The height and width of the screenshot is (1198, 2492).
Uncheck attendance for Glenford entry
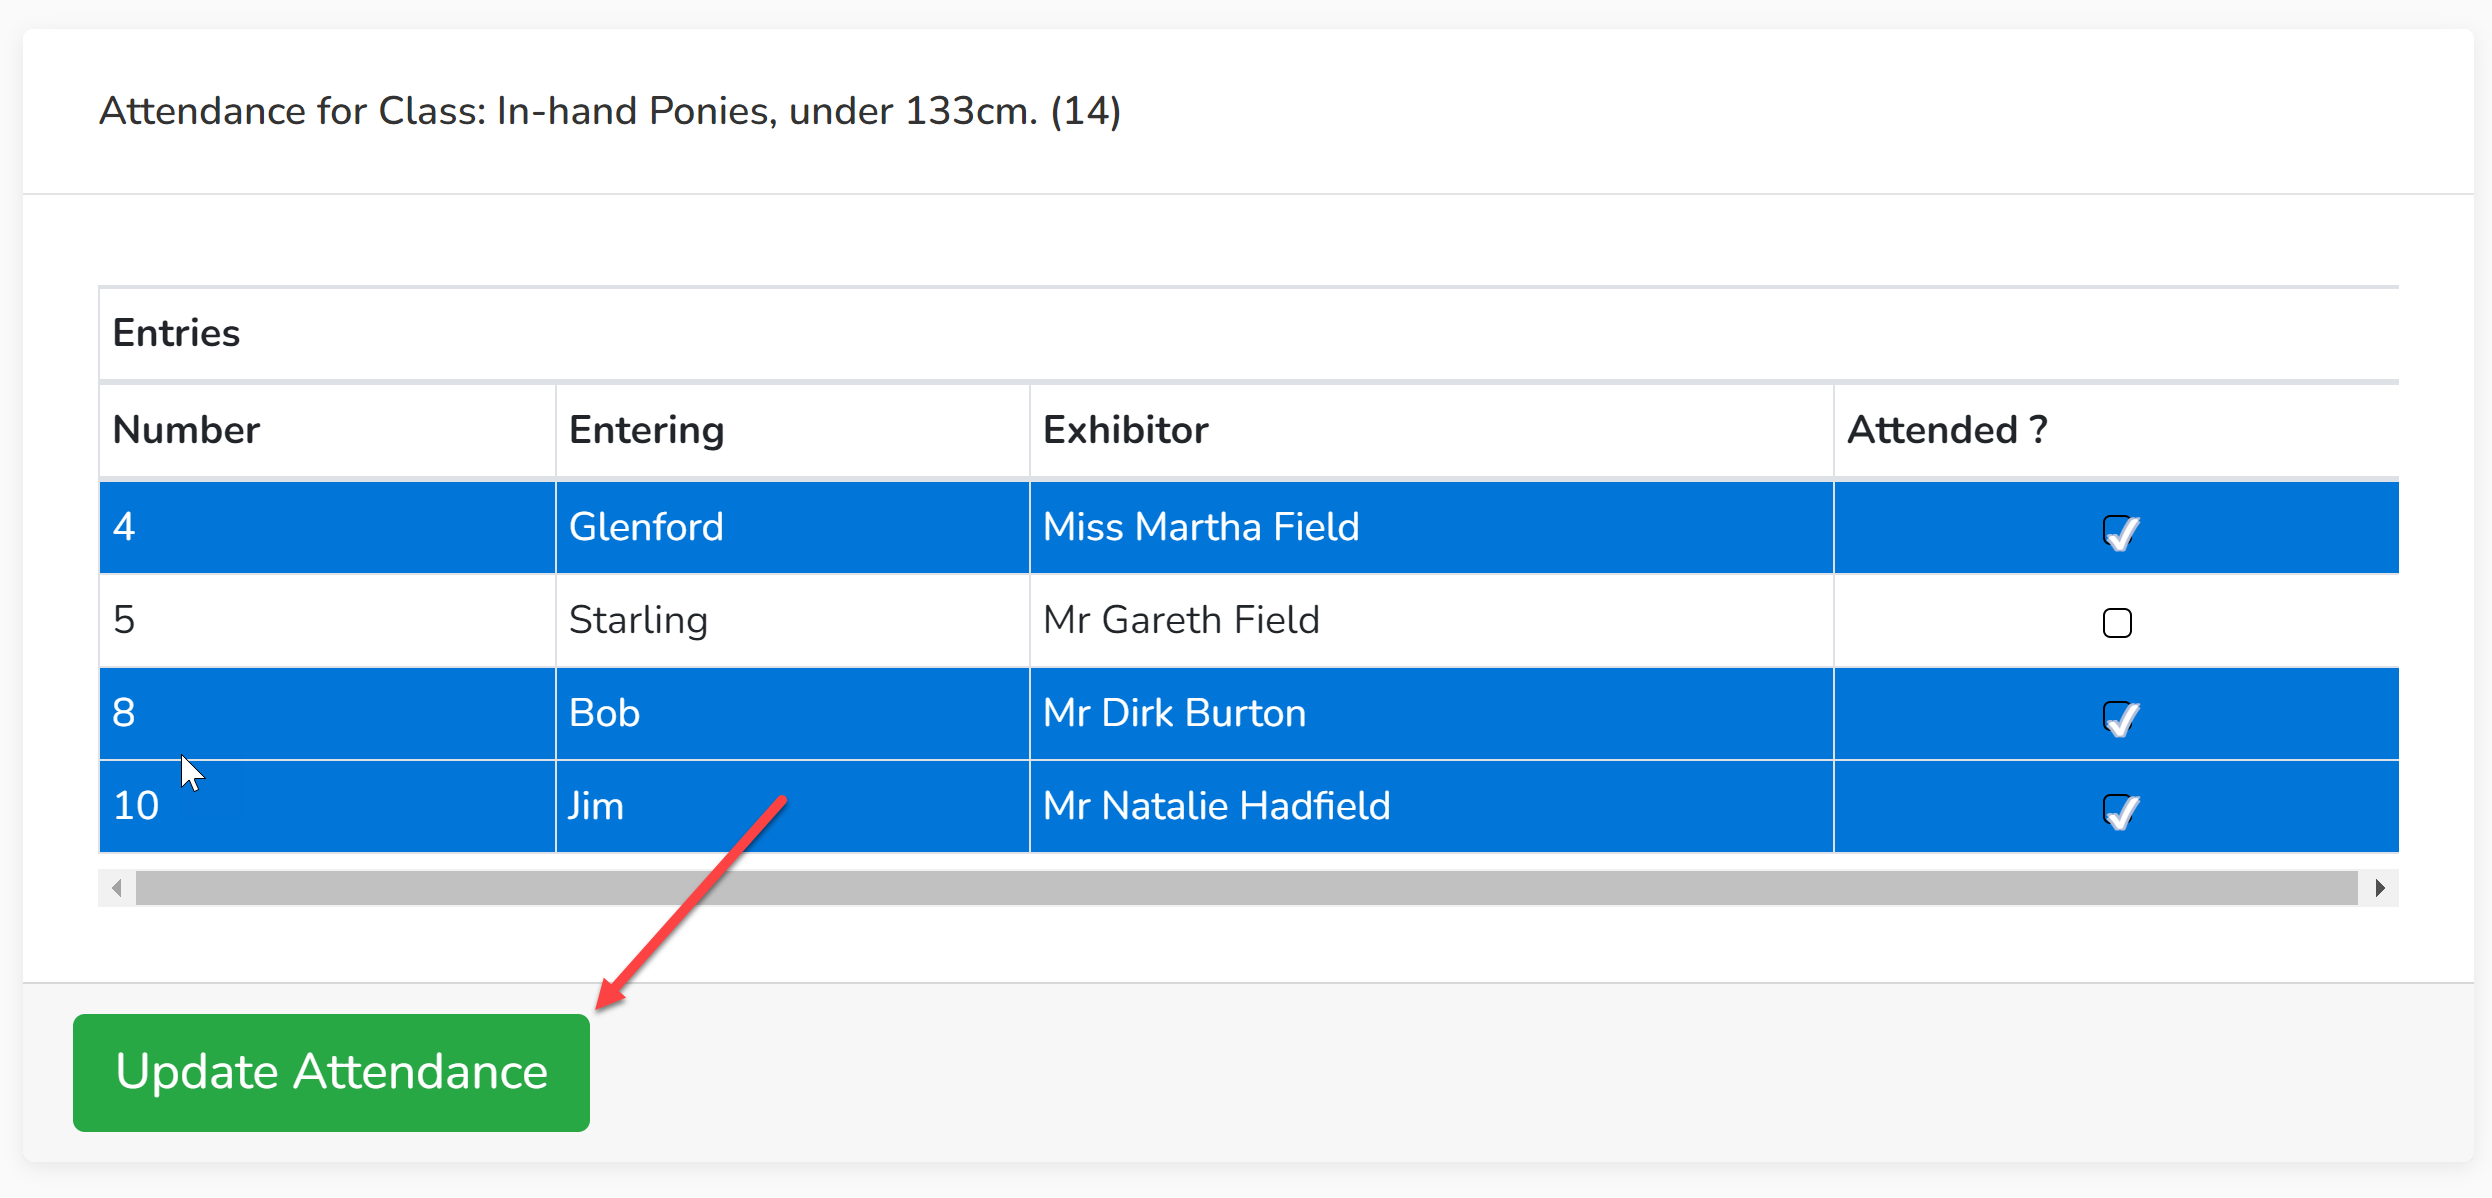click(2117, 531)
